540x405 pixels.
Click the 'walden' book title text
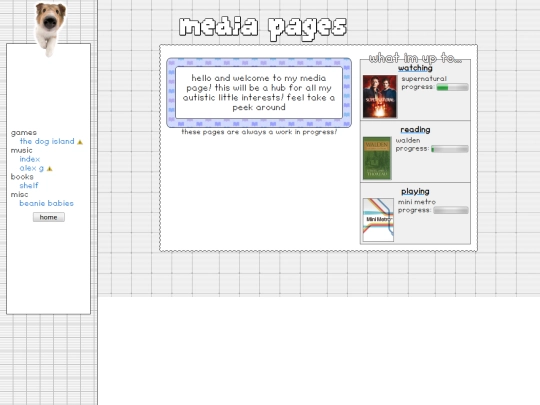coord(408,140)
